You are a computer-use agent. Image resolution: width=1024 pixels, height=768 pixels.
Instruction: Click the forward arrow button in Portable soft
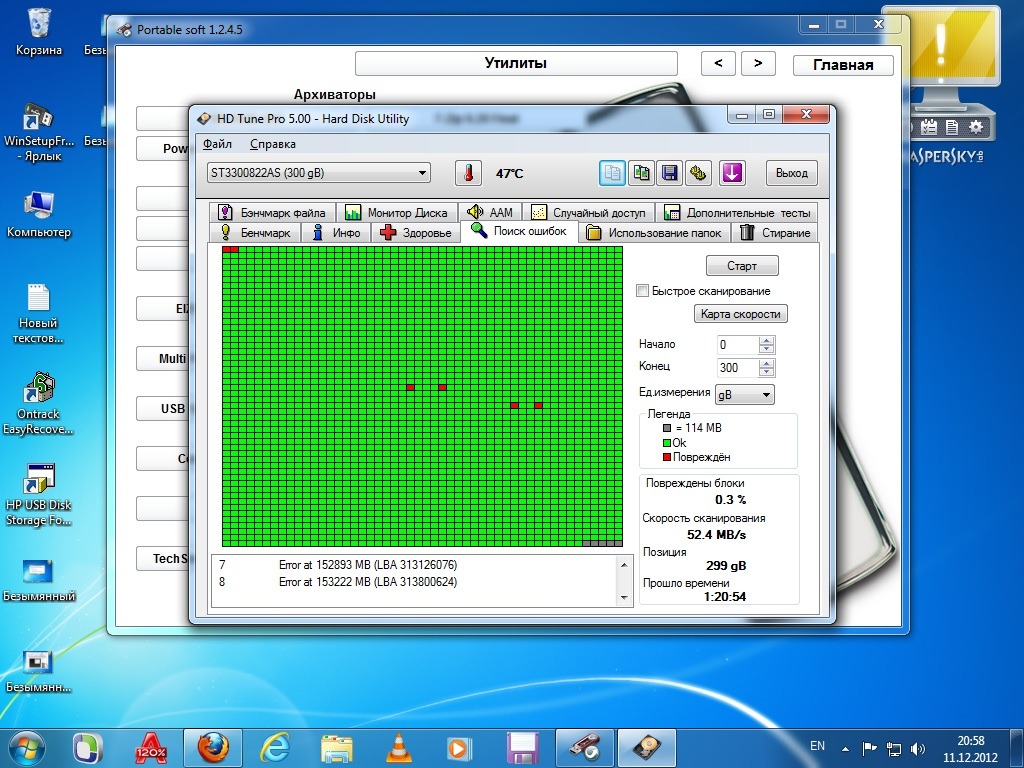(x=758, y=63)
